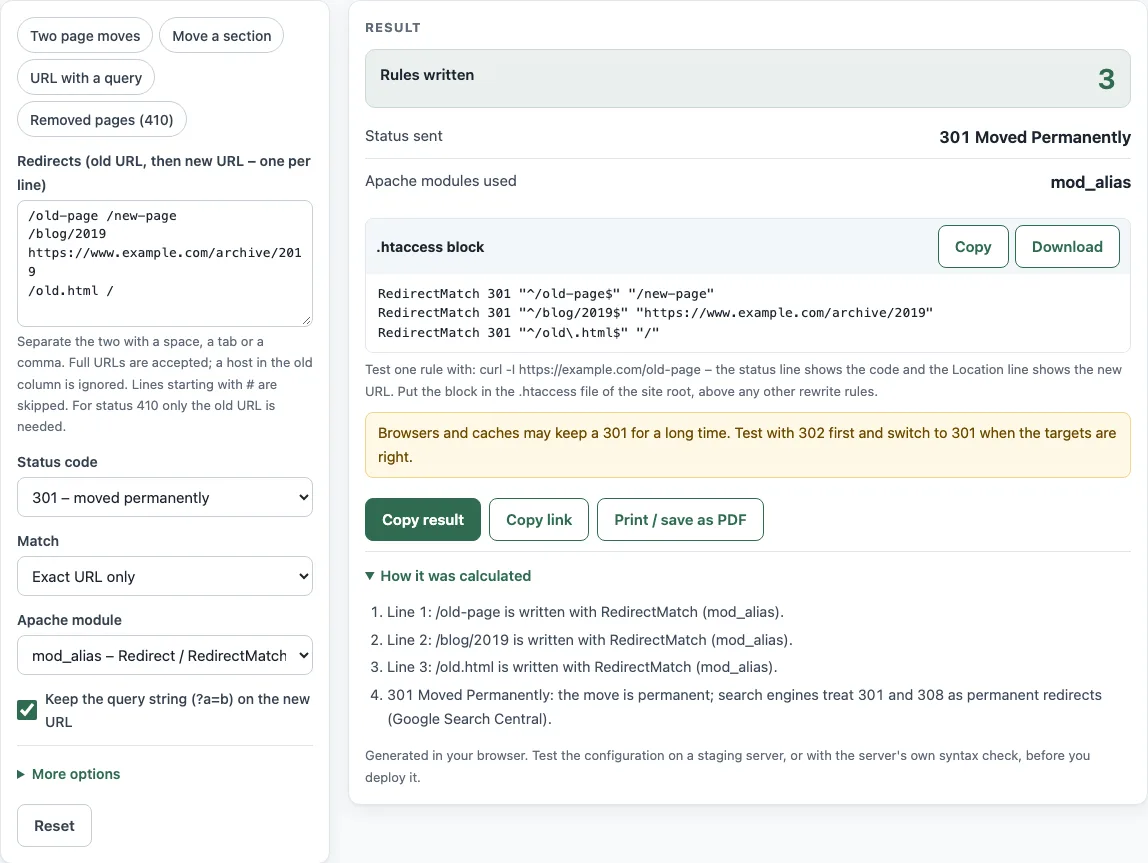Click the Copy result button

point(423,520)
